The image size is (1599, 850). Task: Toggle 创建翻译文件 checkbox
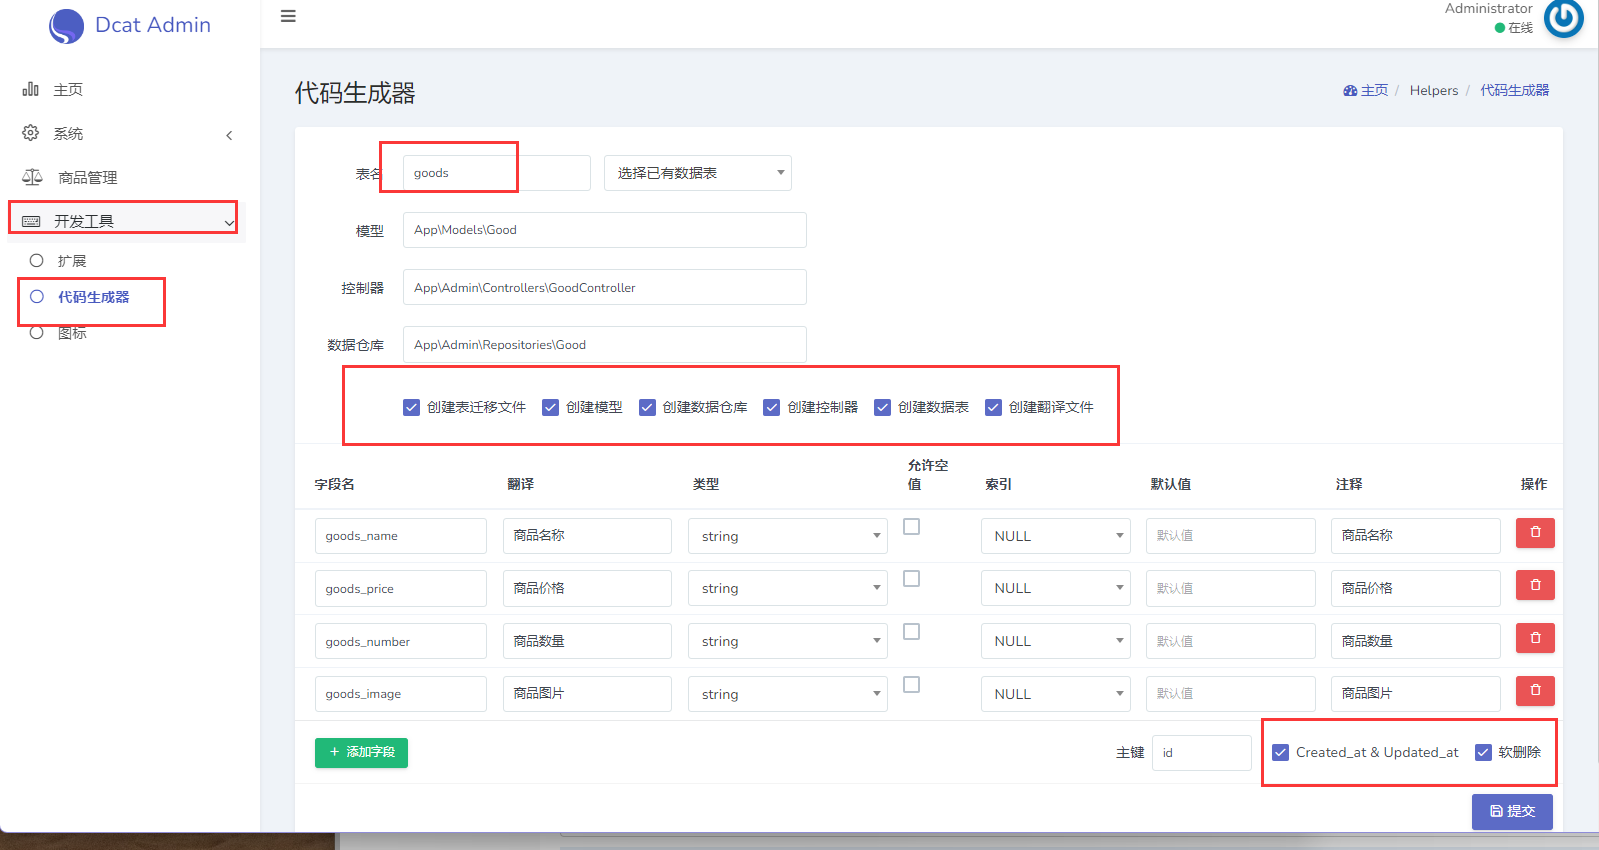pyautogui.click(x=993, y=407)
